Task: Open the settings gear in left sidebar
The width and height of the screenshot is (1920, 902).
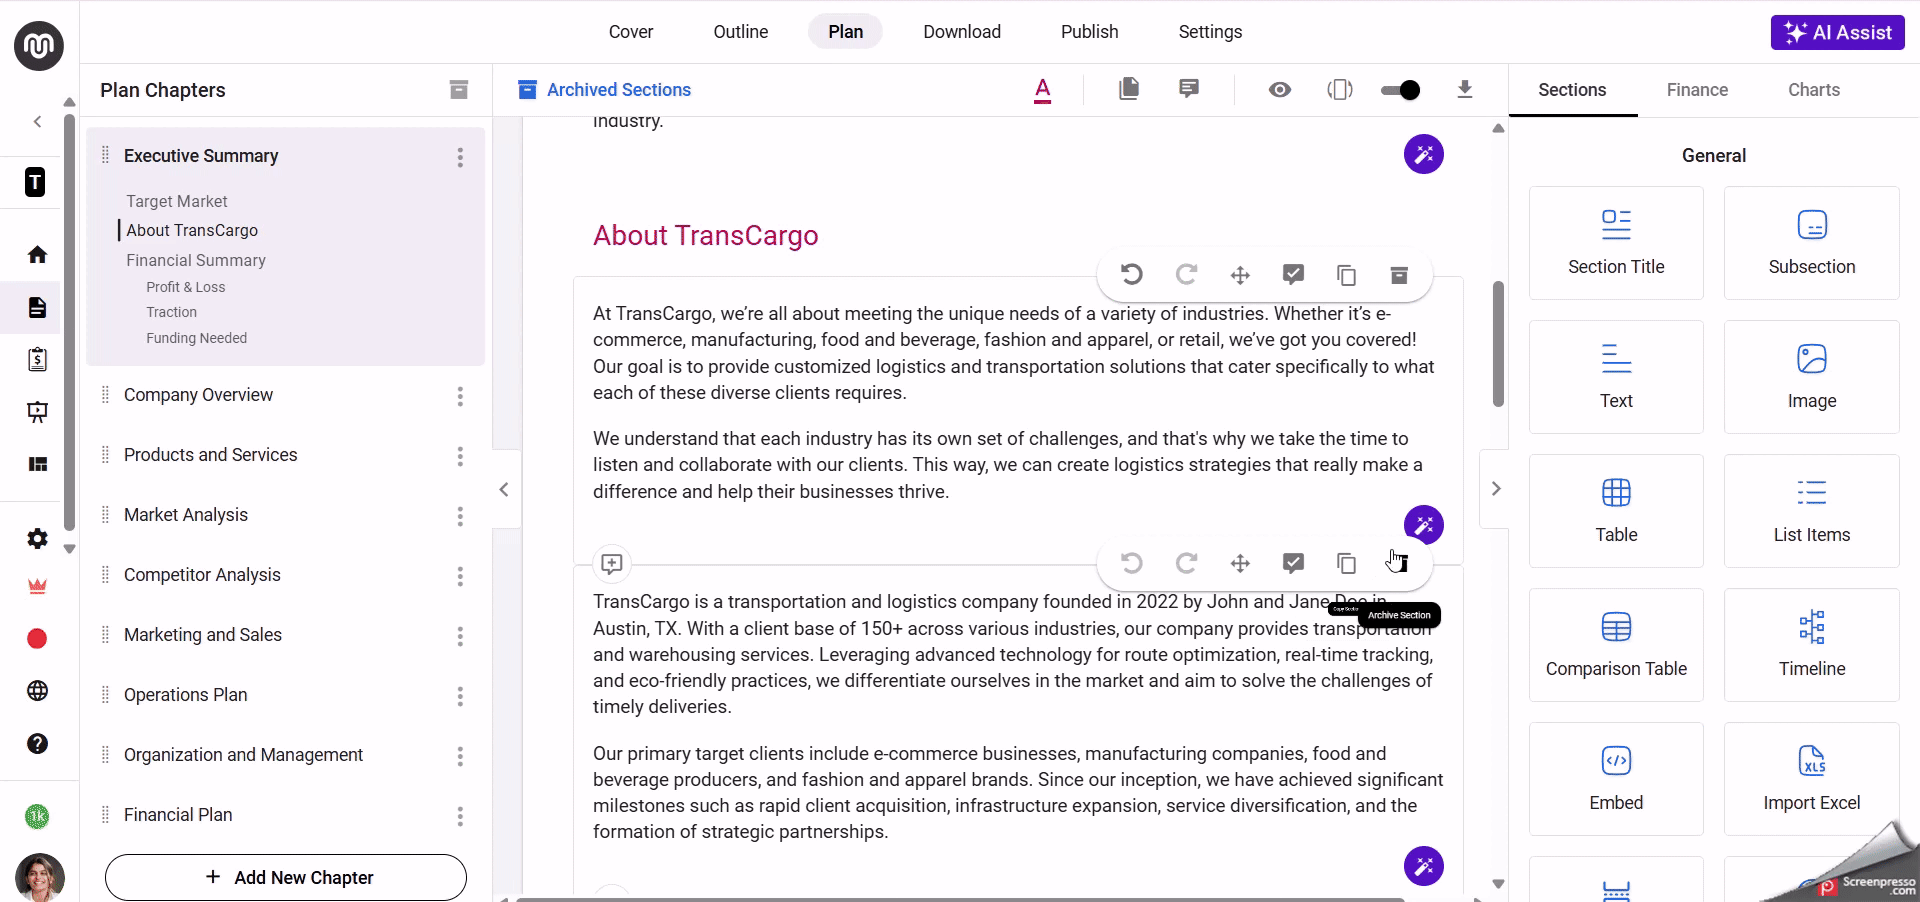Action: 37,539
